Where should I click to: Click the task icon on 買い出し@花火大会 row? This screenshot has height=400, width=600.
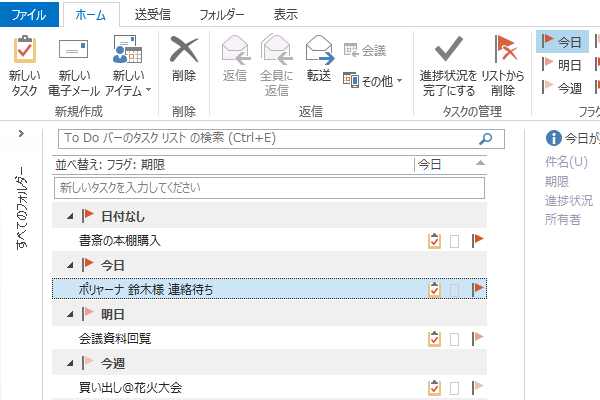pyautogui.click(x=434, y=388)
